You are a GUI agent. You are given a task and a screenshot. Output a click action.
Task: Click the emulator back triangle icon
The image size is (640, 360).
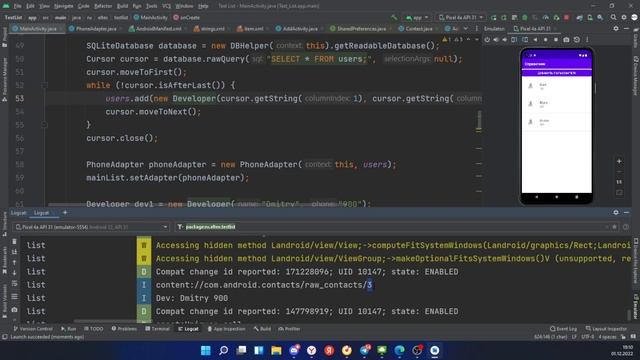(x=535, y=40)
